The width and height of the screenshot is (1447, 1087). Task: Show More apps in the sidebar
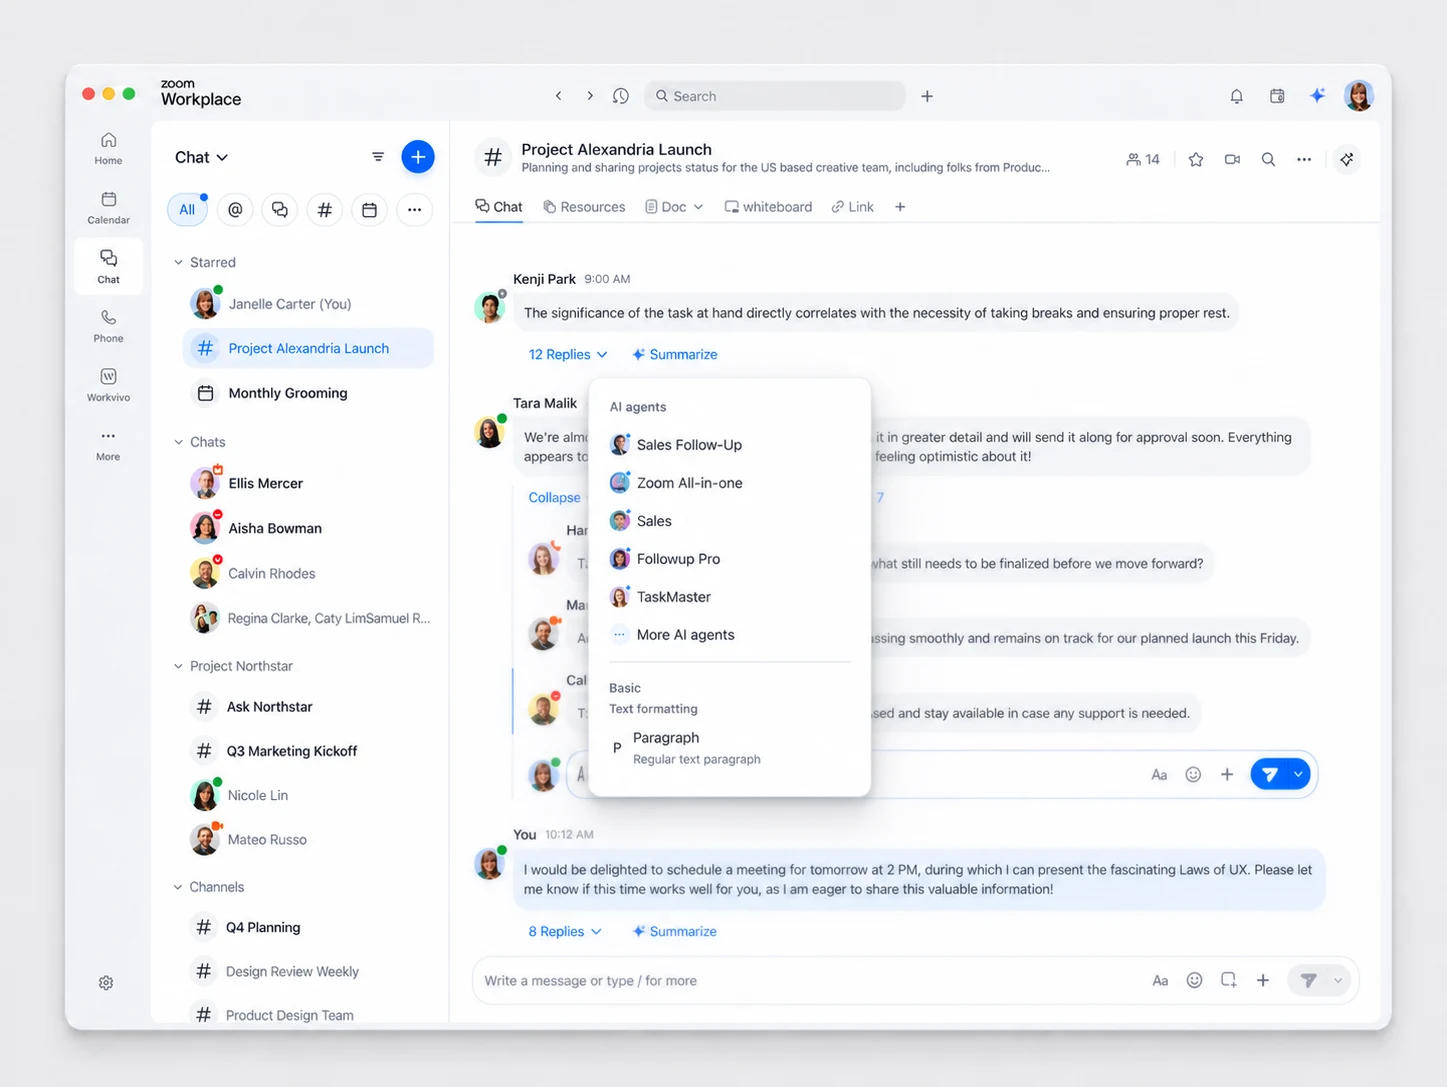(x=108, y=444)
